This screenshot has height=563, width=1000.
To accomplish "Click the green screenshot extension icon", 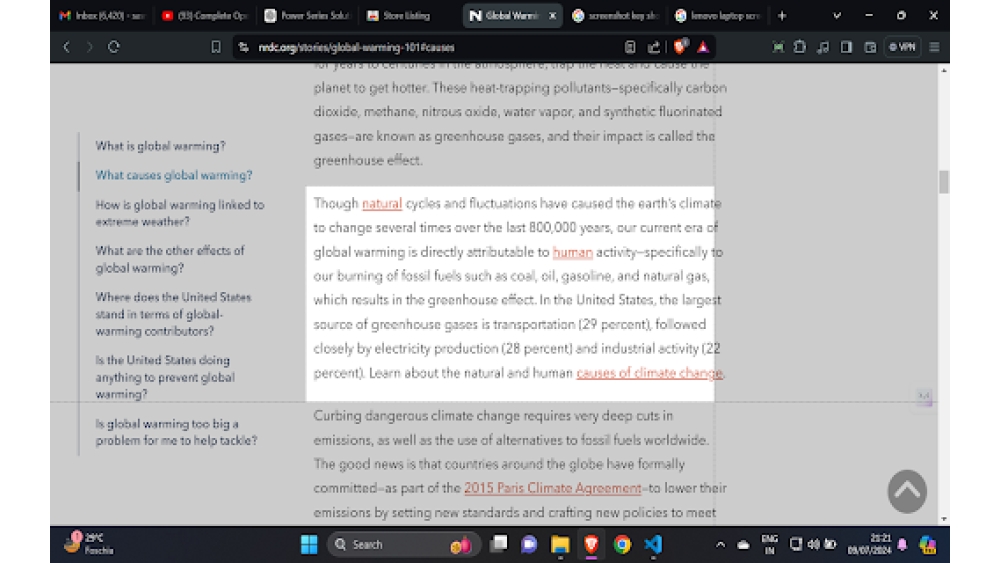I will coord(778,47).
